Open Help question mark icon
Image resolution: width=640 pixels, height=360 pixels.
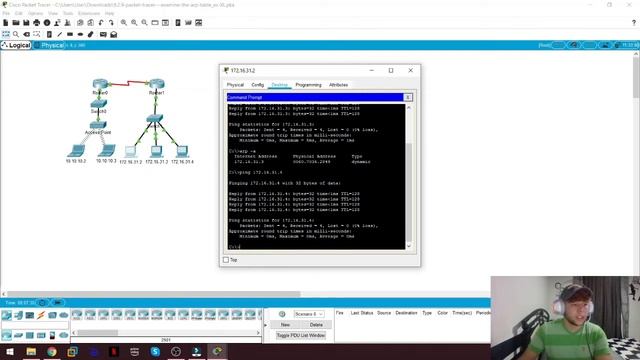pos(634,23)
